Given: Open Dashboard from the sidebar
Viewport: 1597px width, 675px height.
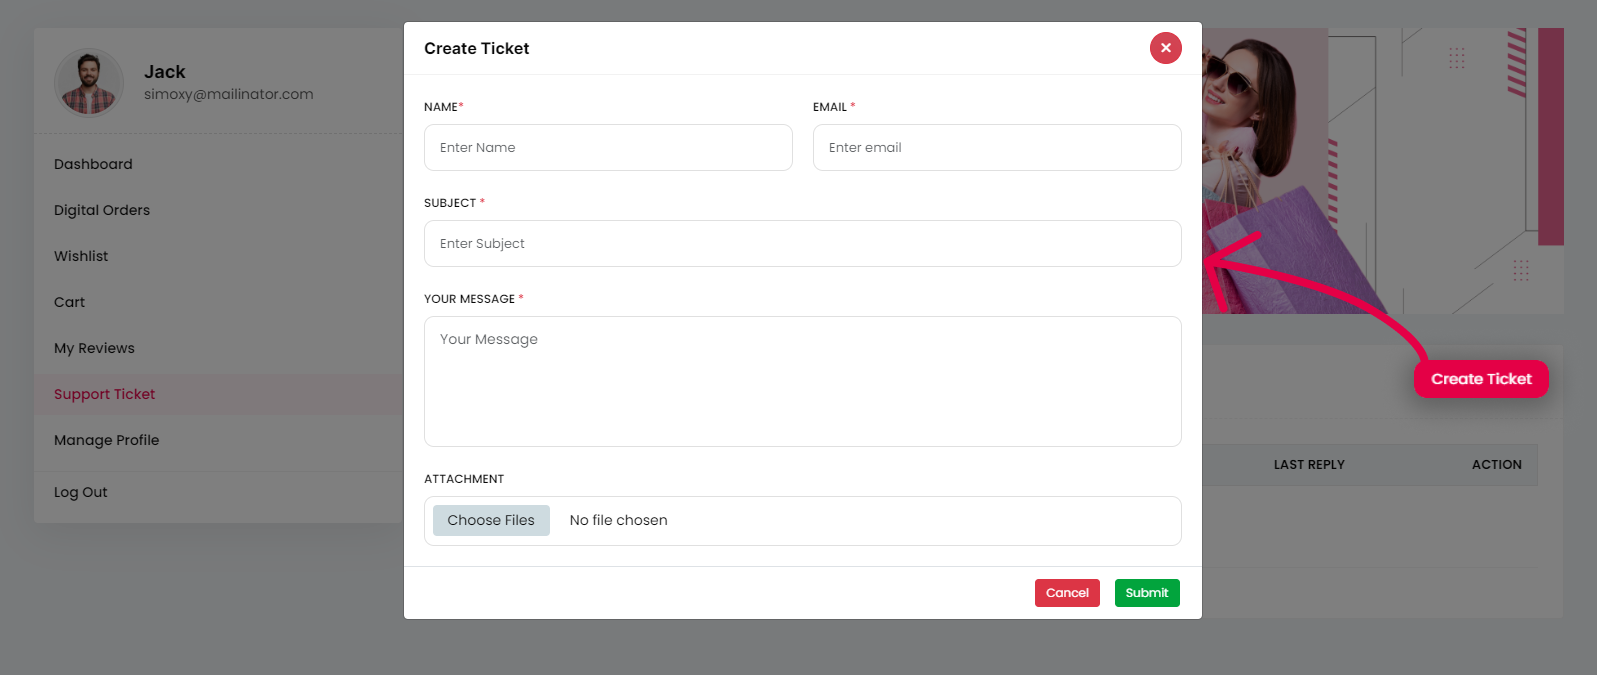Looking at the screenshot, I should tap(93, 164).
